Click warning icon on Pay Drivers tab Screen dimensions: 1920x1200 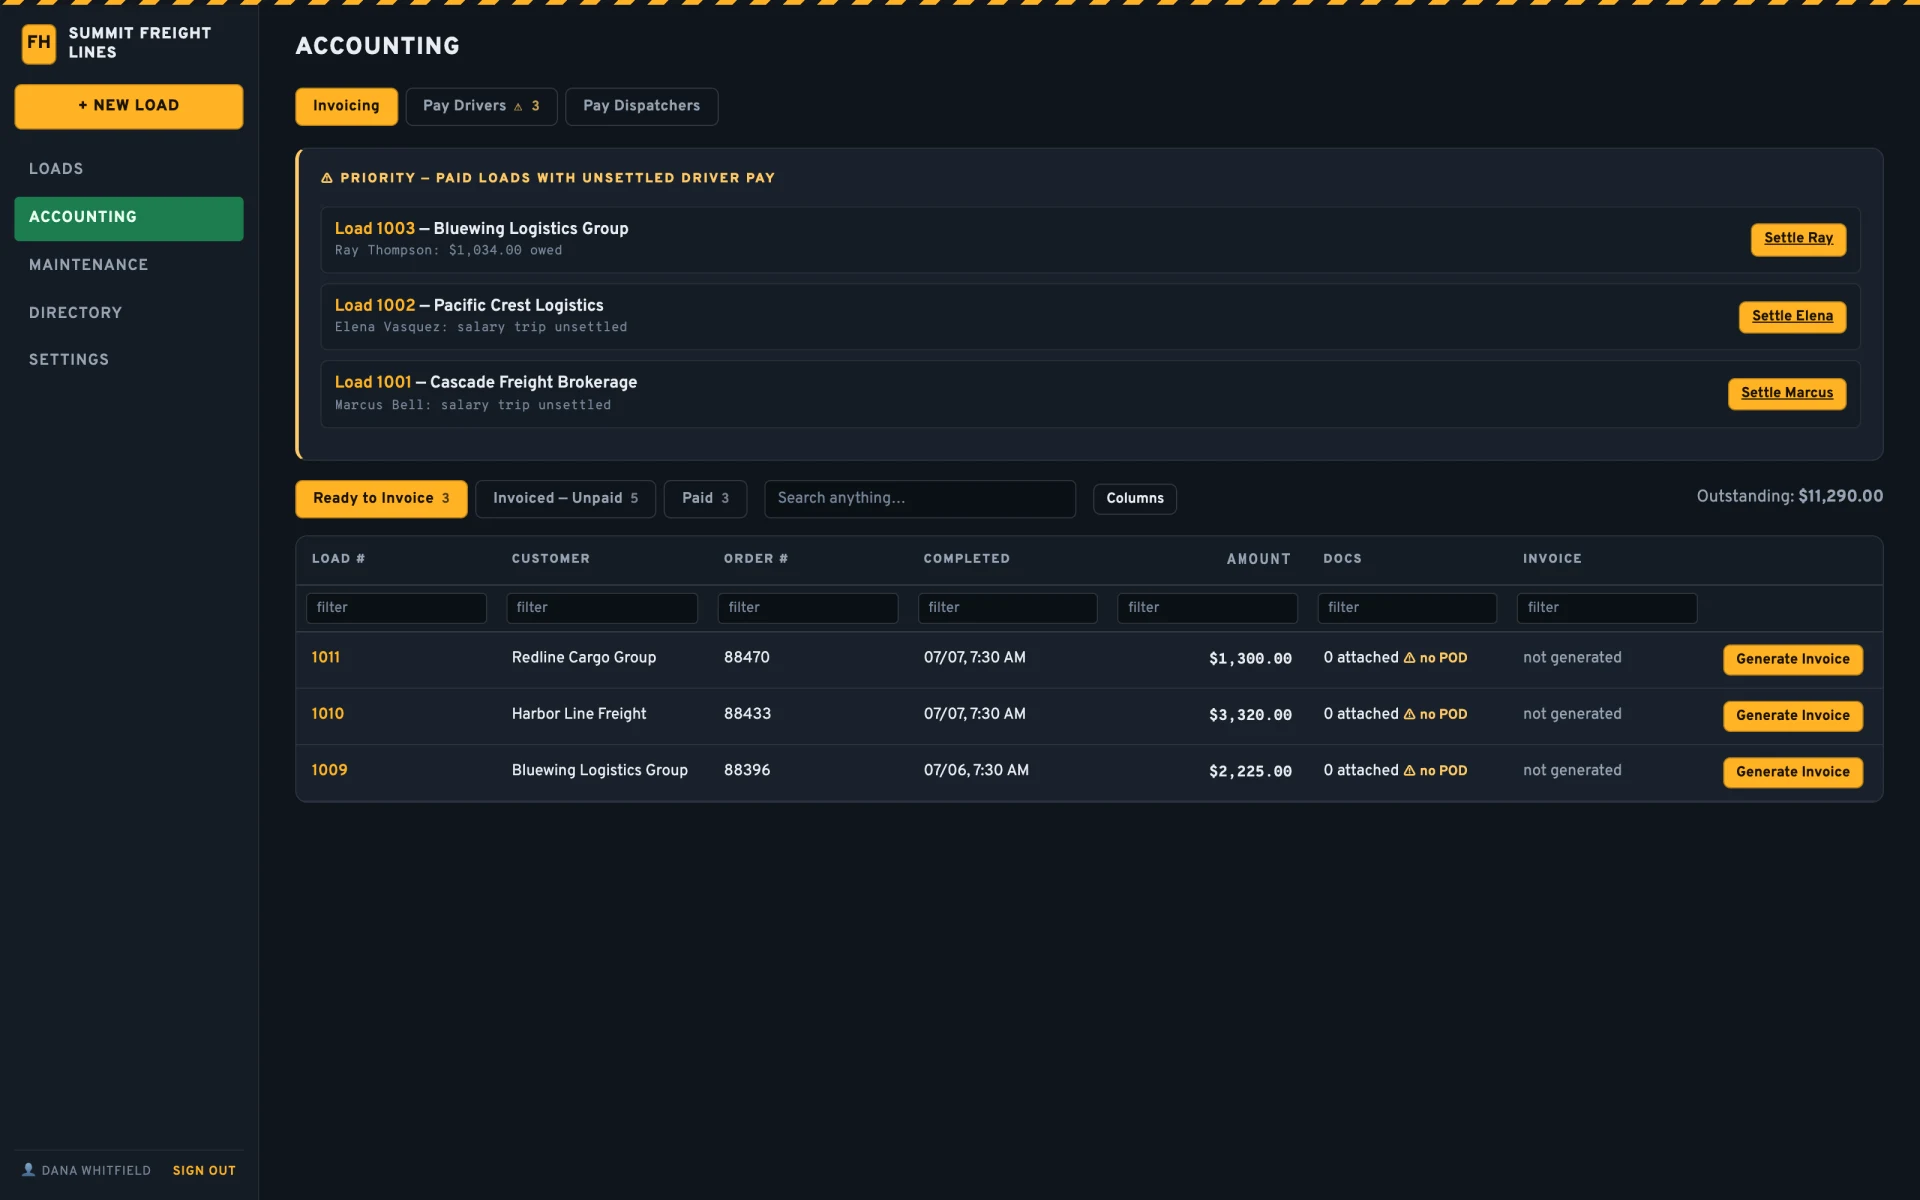(518, 107)
